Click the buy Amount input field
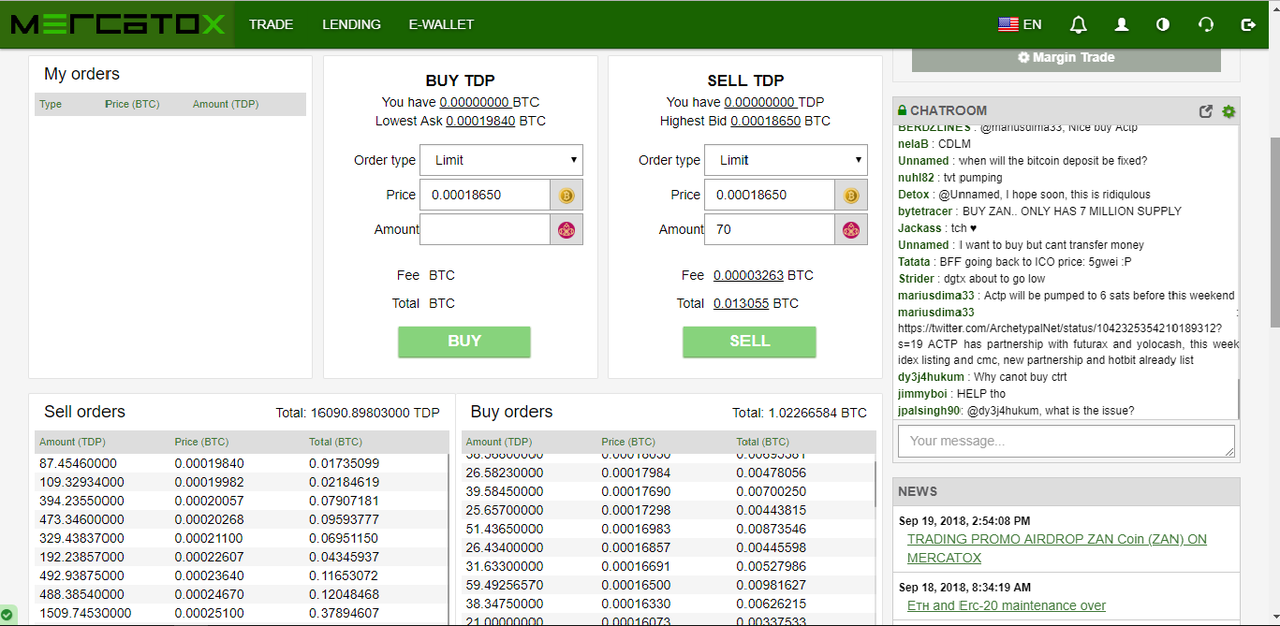1280x626 pixels. [x=485, y=229]
